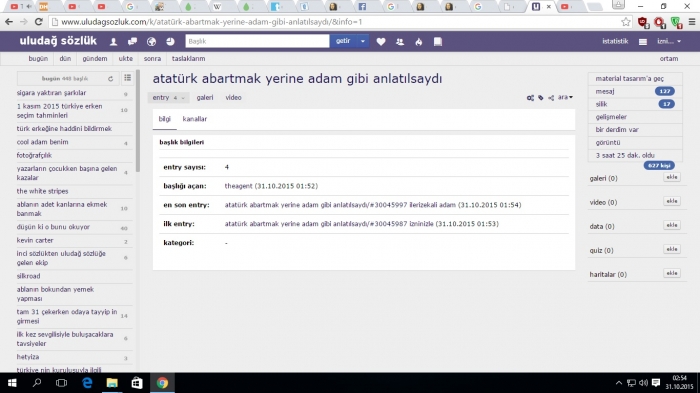Click the globe icon in header

pos(151,42)
